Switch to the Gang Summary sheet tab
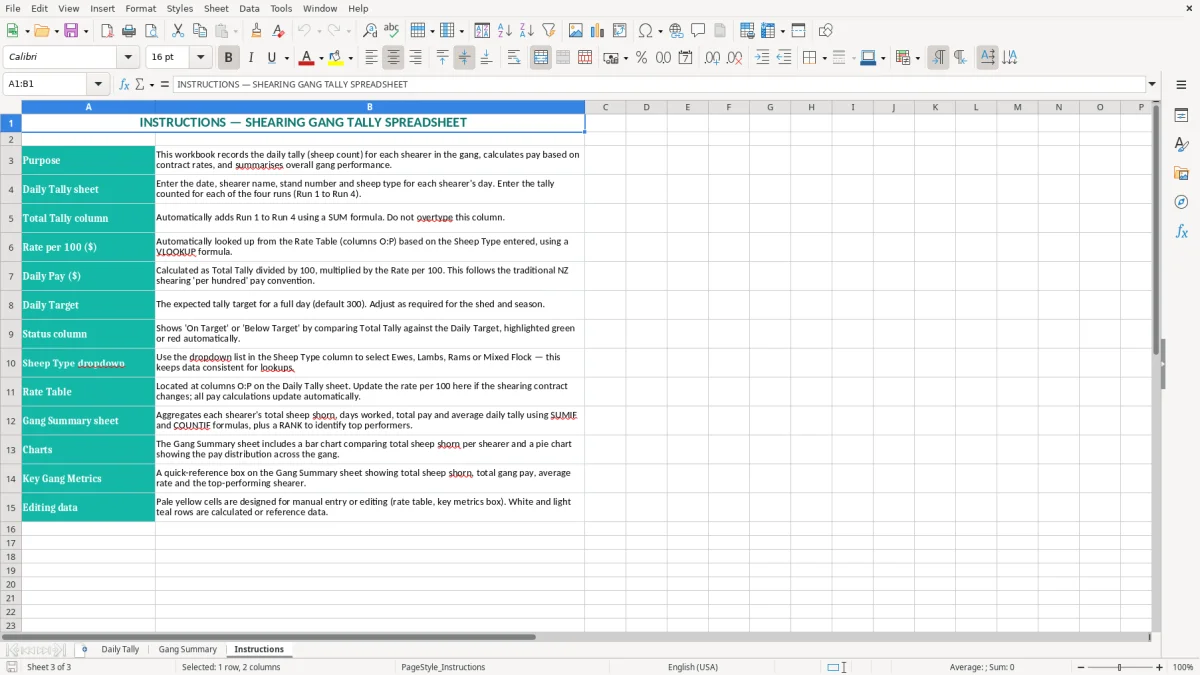This screenshot has height=675, width=1200. [187, 649]
